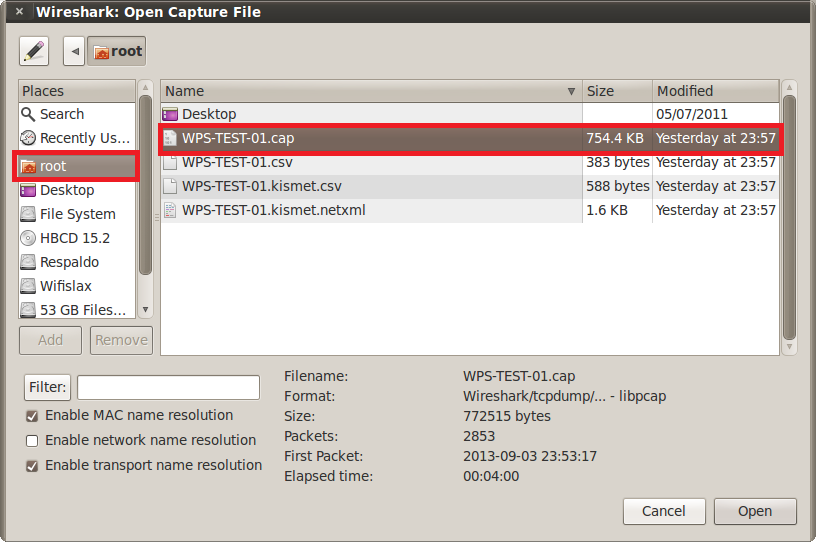This screenshot has height=542, width=816.
Task: Sort files by the Size column header
Action: [617, 91]
